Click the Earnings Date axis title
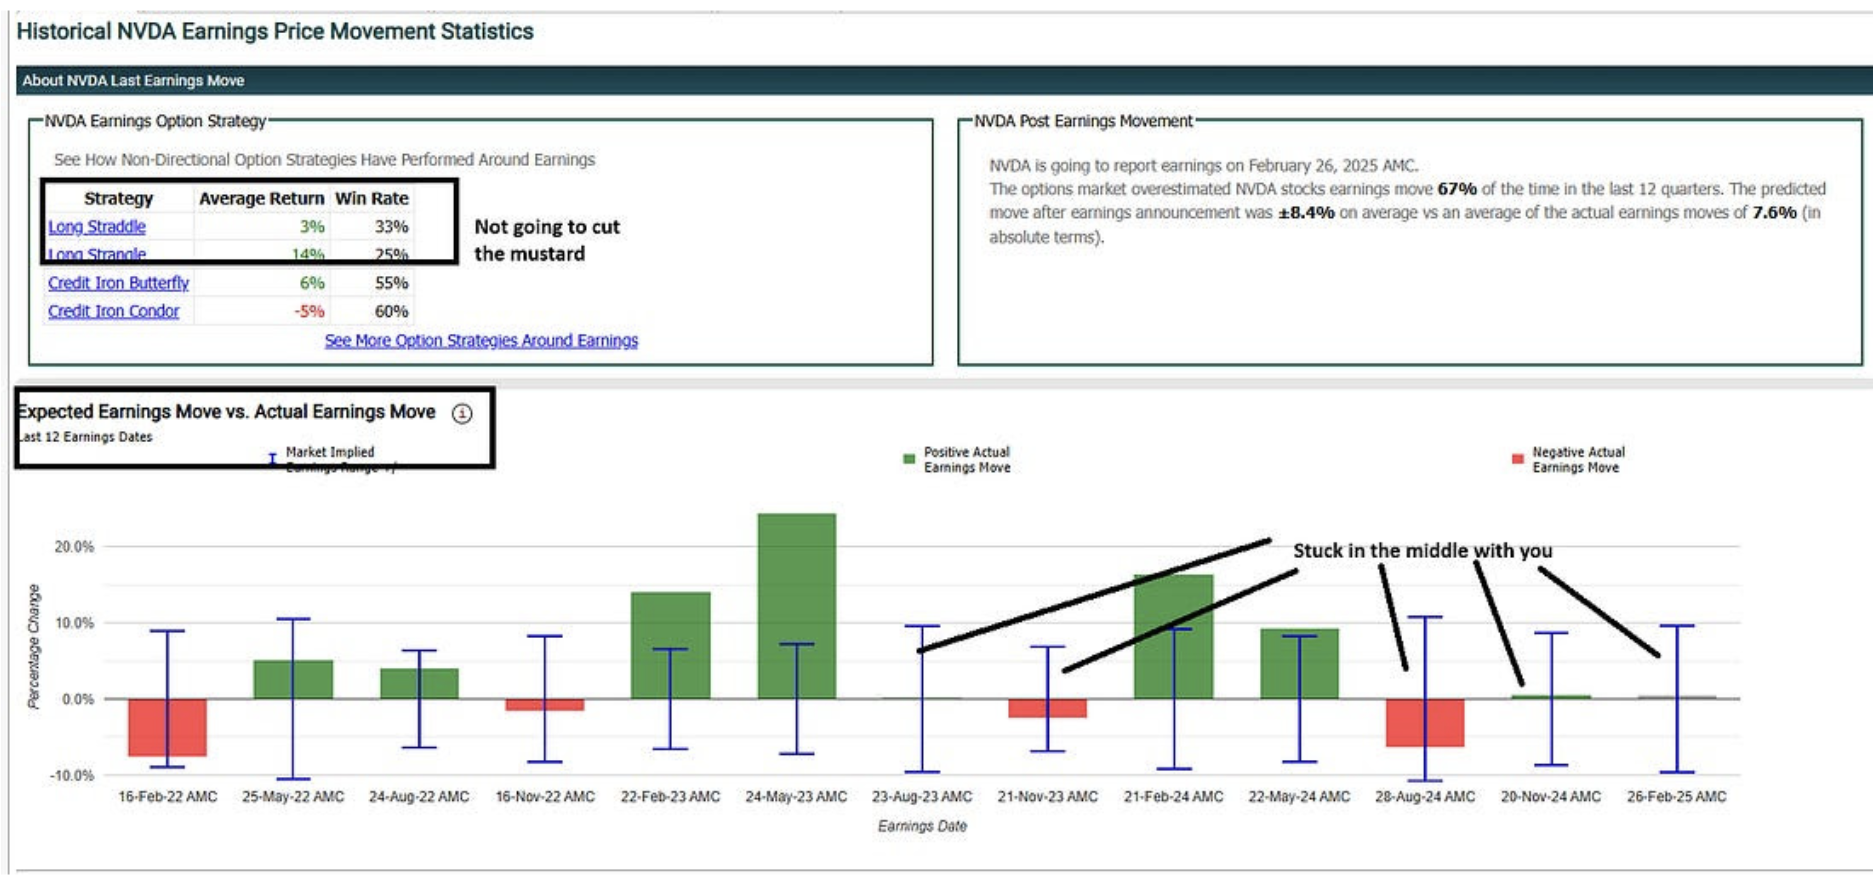 [x=922, y=826]
